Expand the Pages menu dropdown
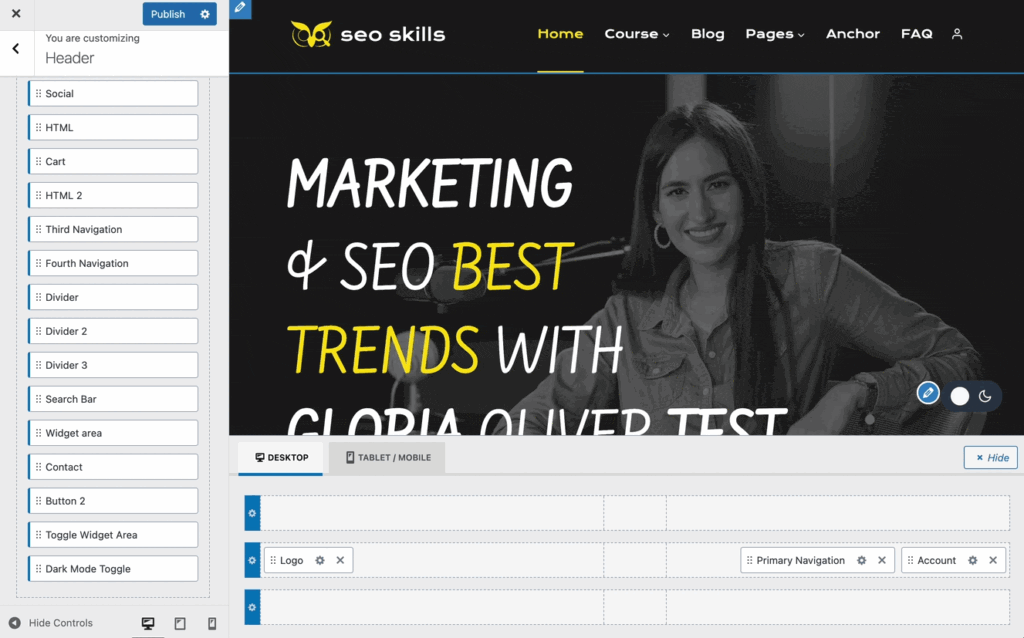This screenshot has width=1024, height=638. 775,34
